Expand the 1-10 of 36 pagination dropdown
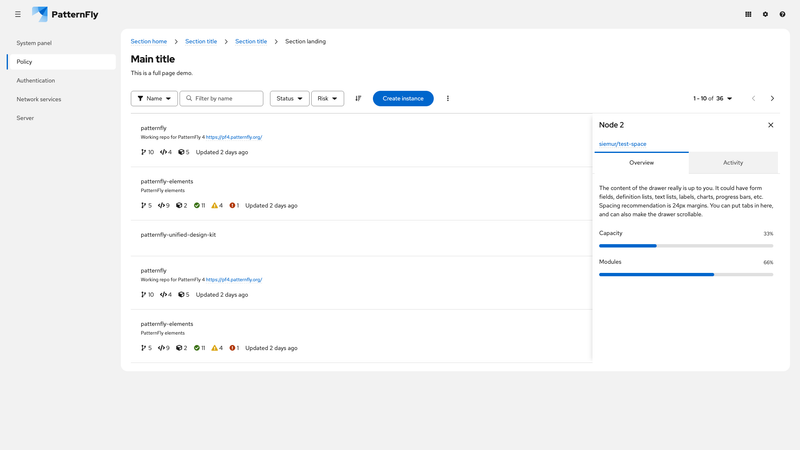Screen dimensions: 800x450 click(x=712, y=98)
